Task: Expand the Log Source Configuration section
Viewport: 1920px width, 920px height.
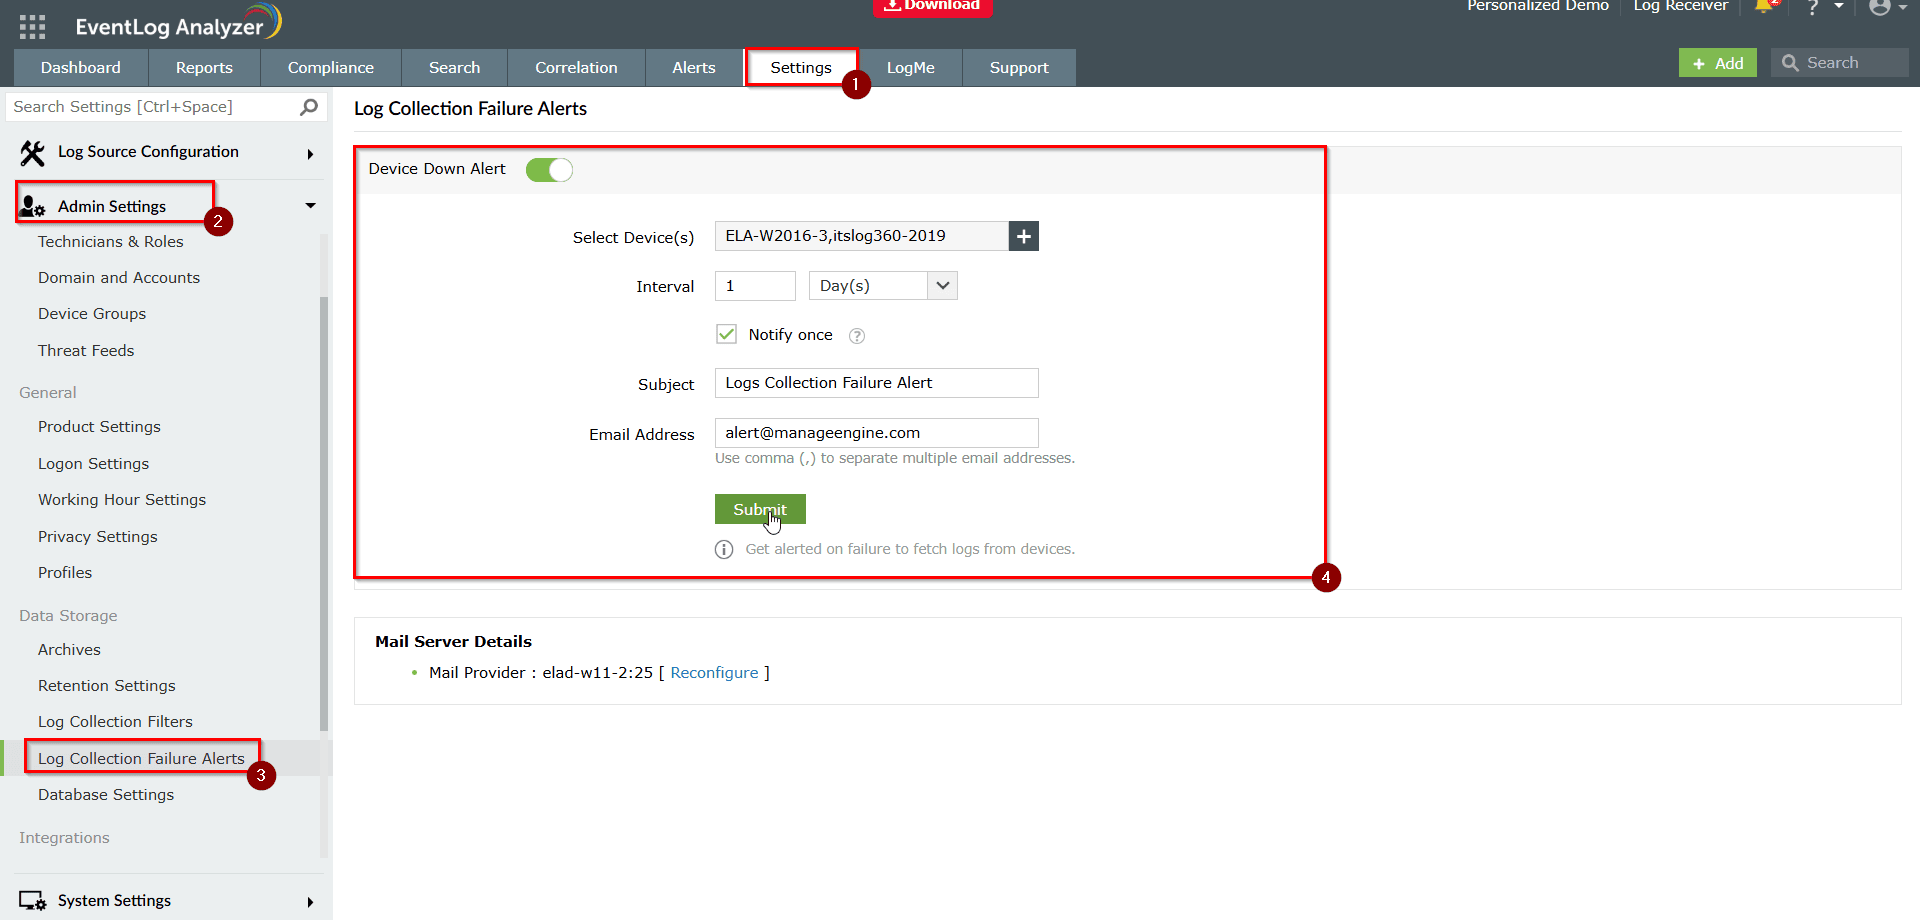Action: (310, 154)
